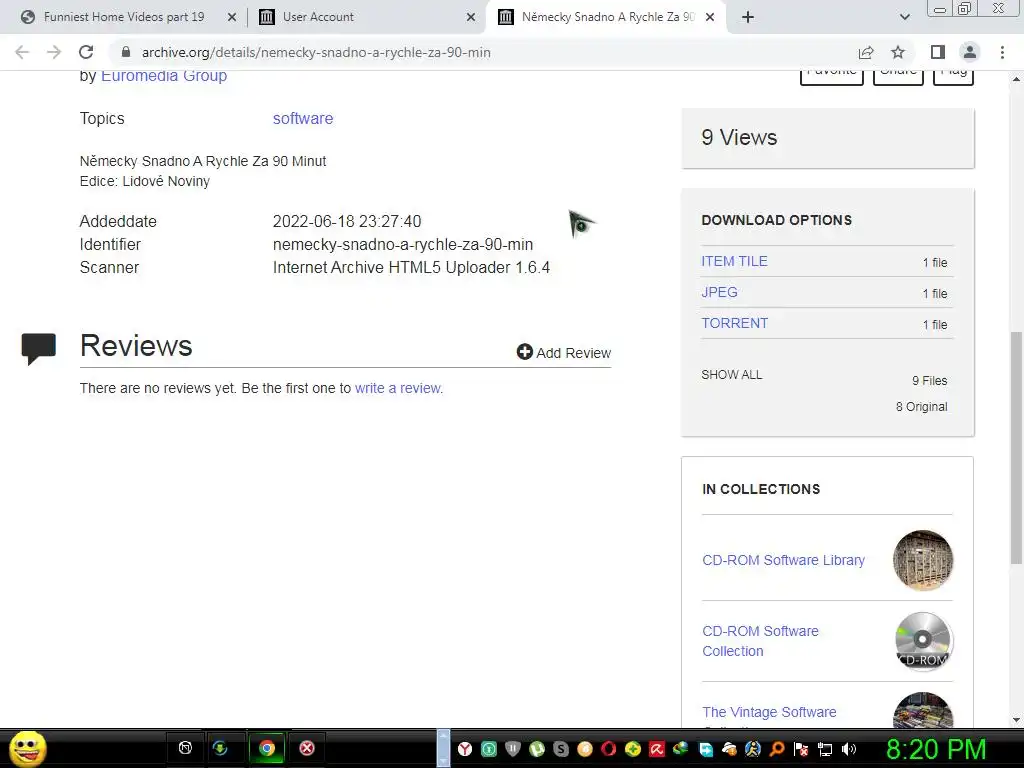This screenshot has width=1024, height=768.
Task: Open the Opera tray icon
Action: (x=609, y=749)
